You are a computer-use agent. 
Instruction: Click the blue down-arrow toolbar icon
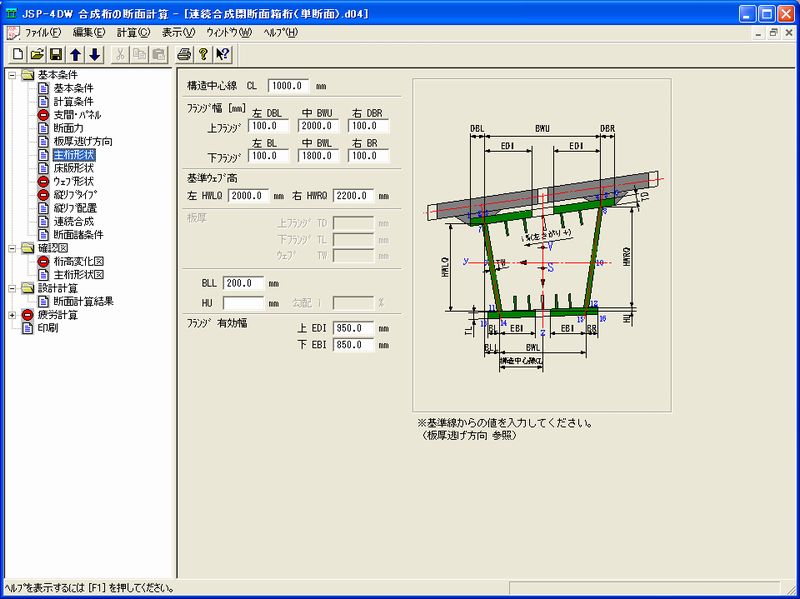click(x=95, y=56)
